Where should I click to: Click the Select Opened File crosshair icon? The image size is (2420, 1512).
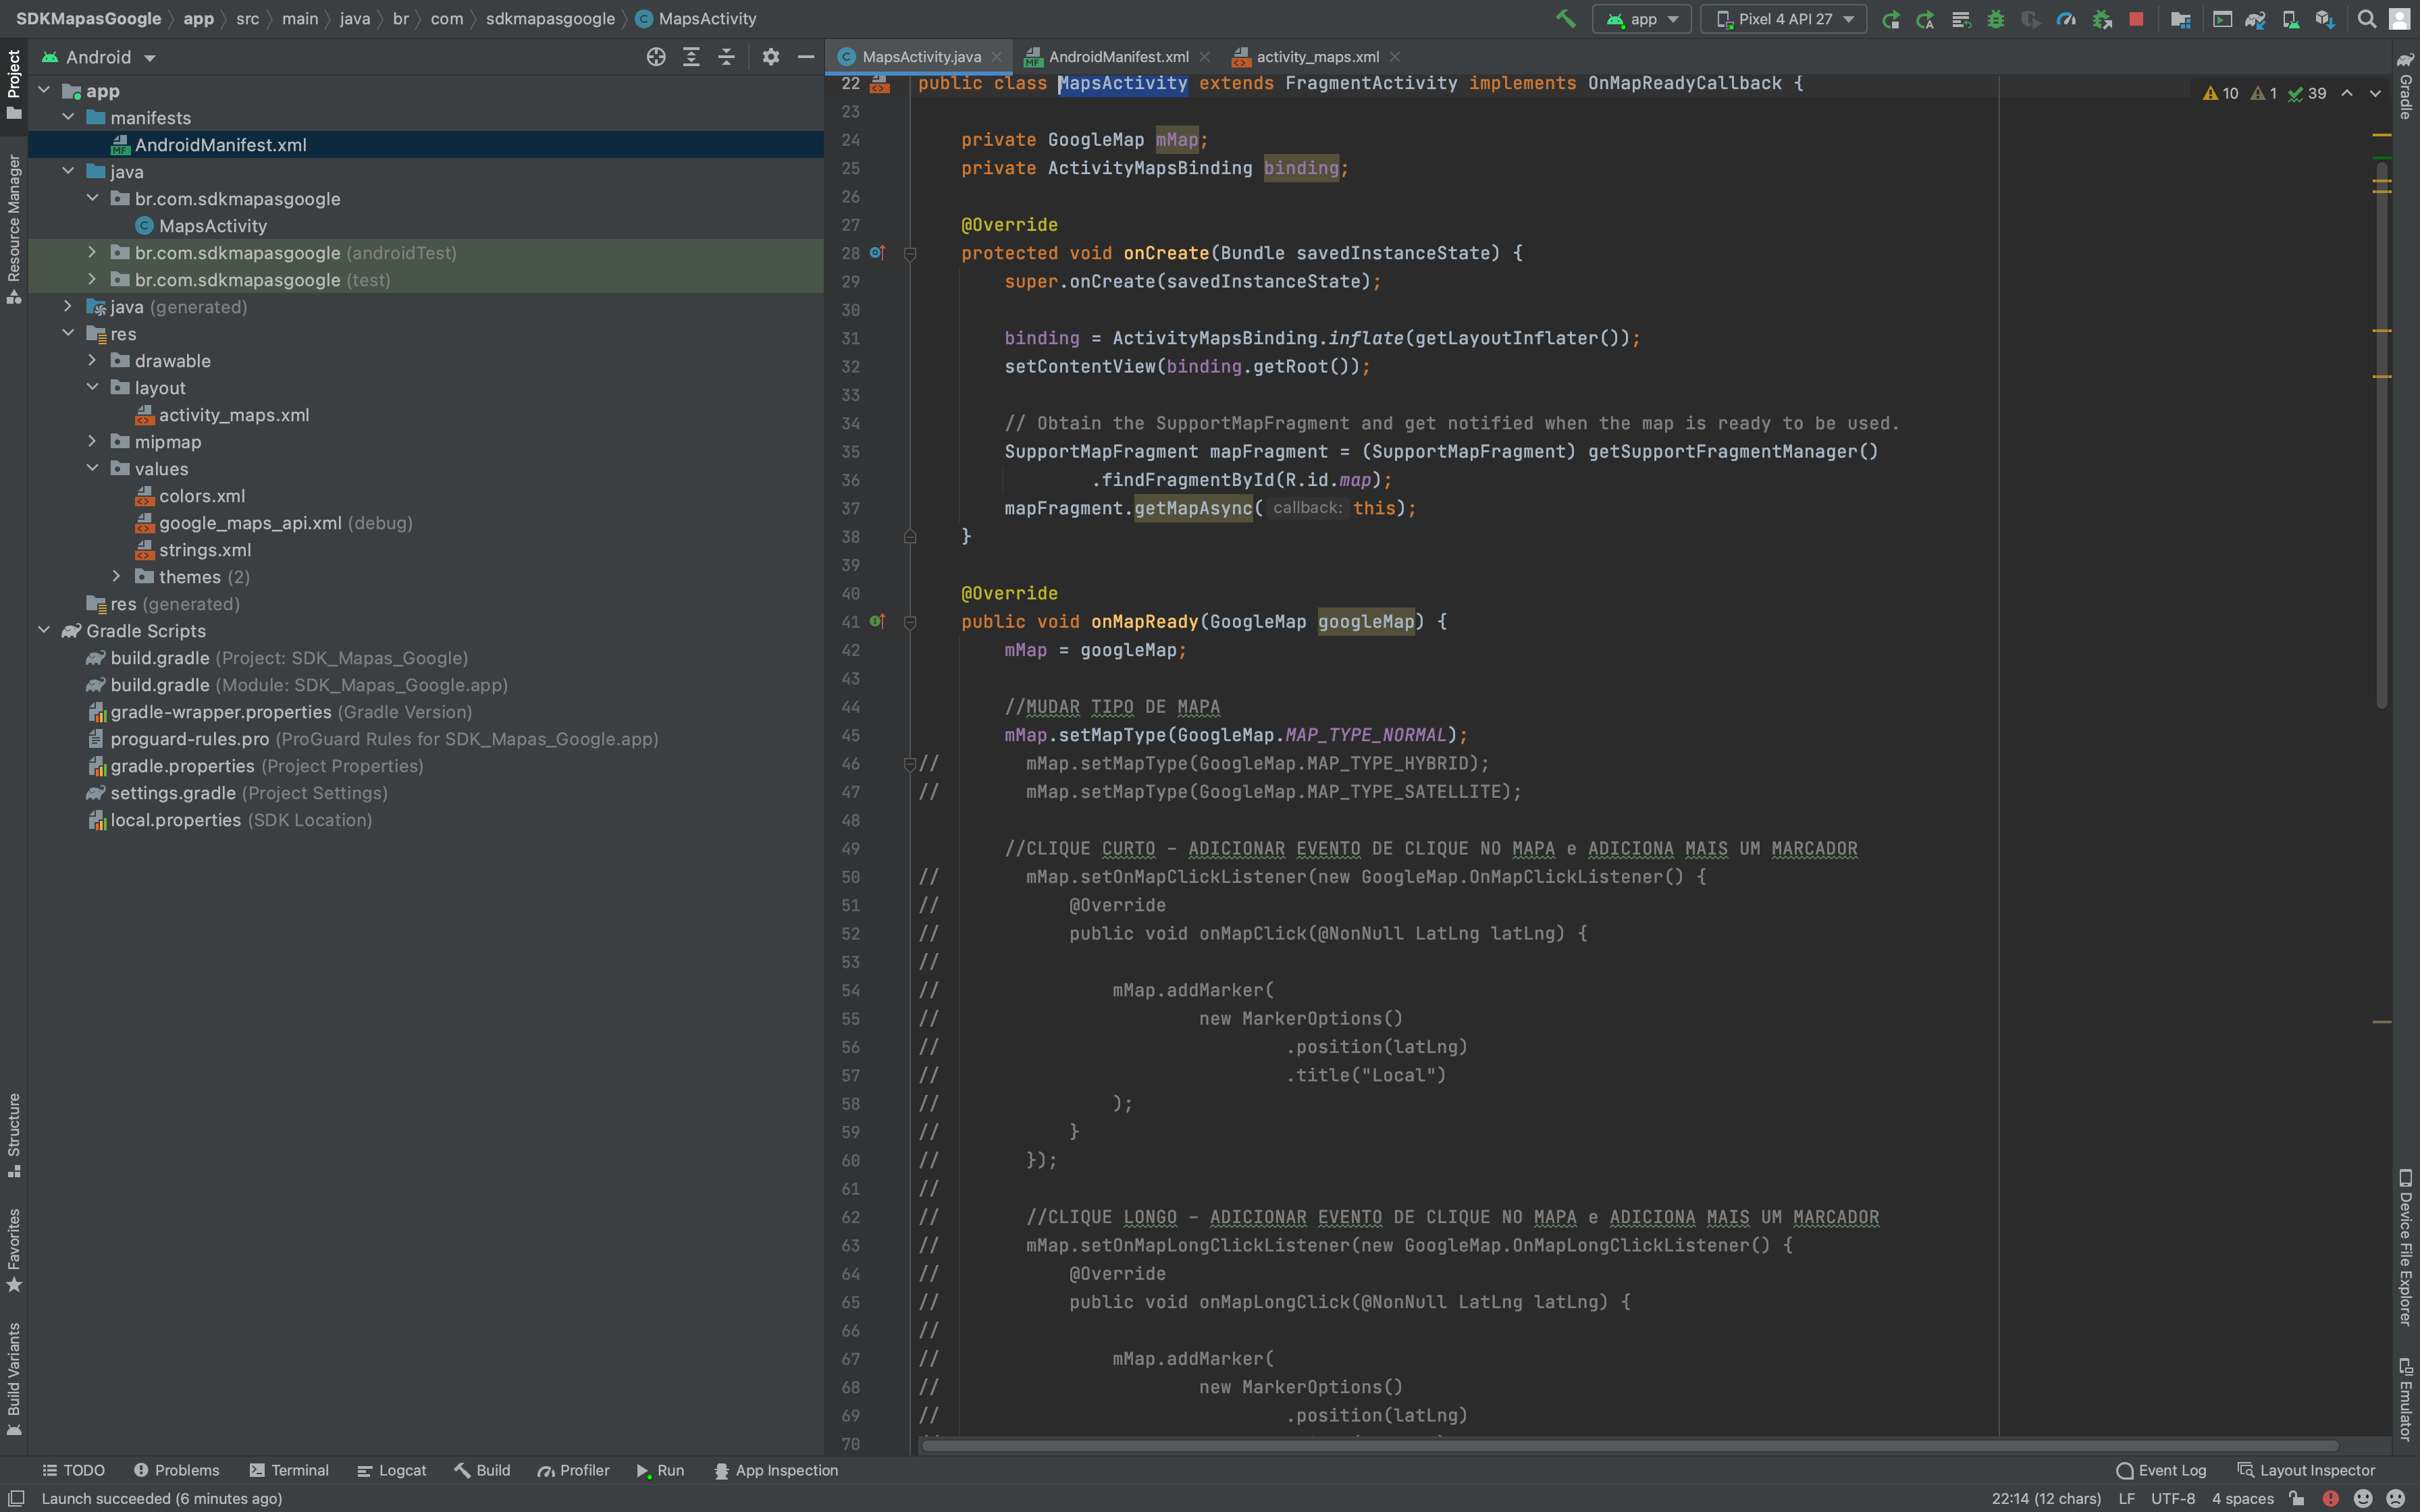pyautogui.click(x=657, y=57)
